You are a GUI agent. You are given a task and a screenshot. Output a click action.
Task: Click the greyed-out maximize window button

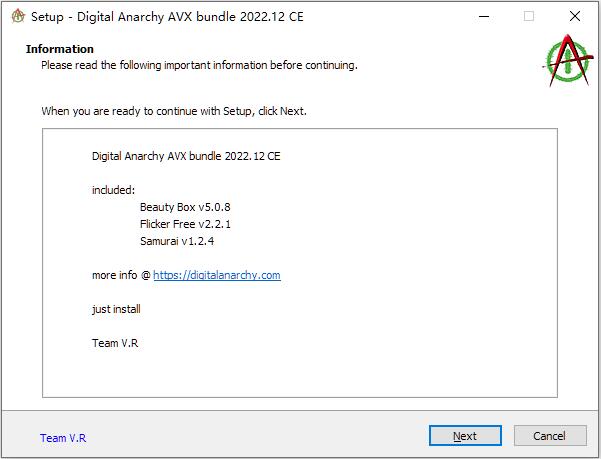[529, 16]
